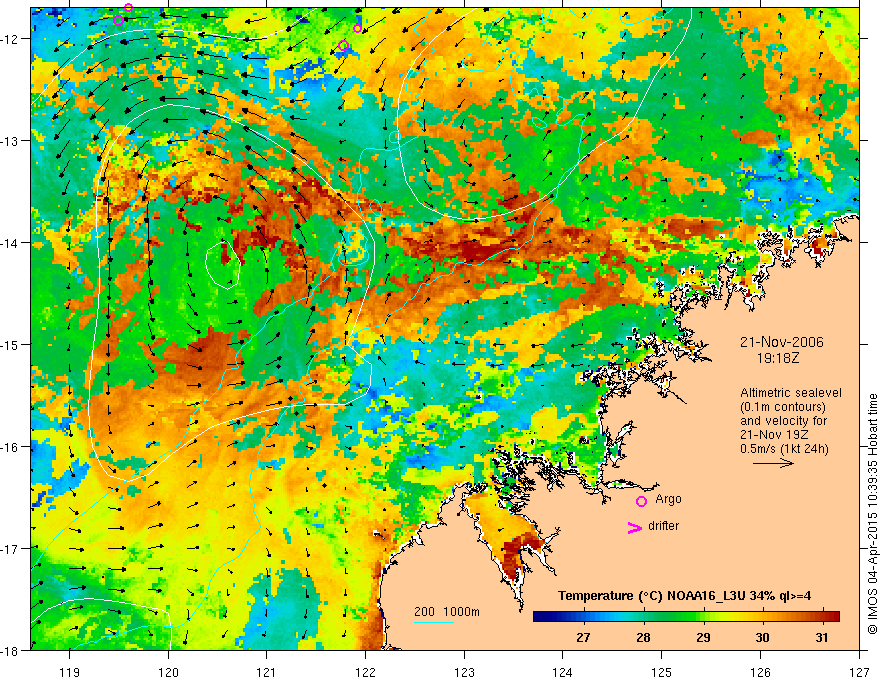Click the dark red end of temperature colorbar
The image size is (880, 680).
[833, 616]
